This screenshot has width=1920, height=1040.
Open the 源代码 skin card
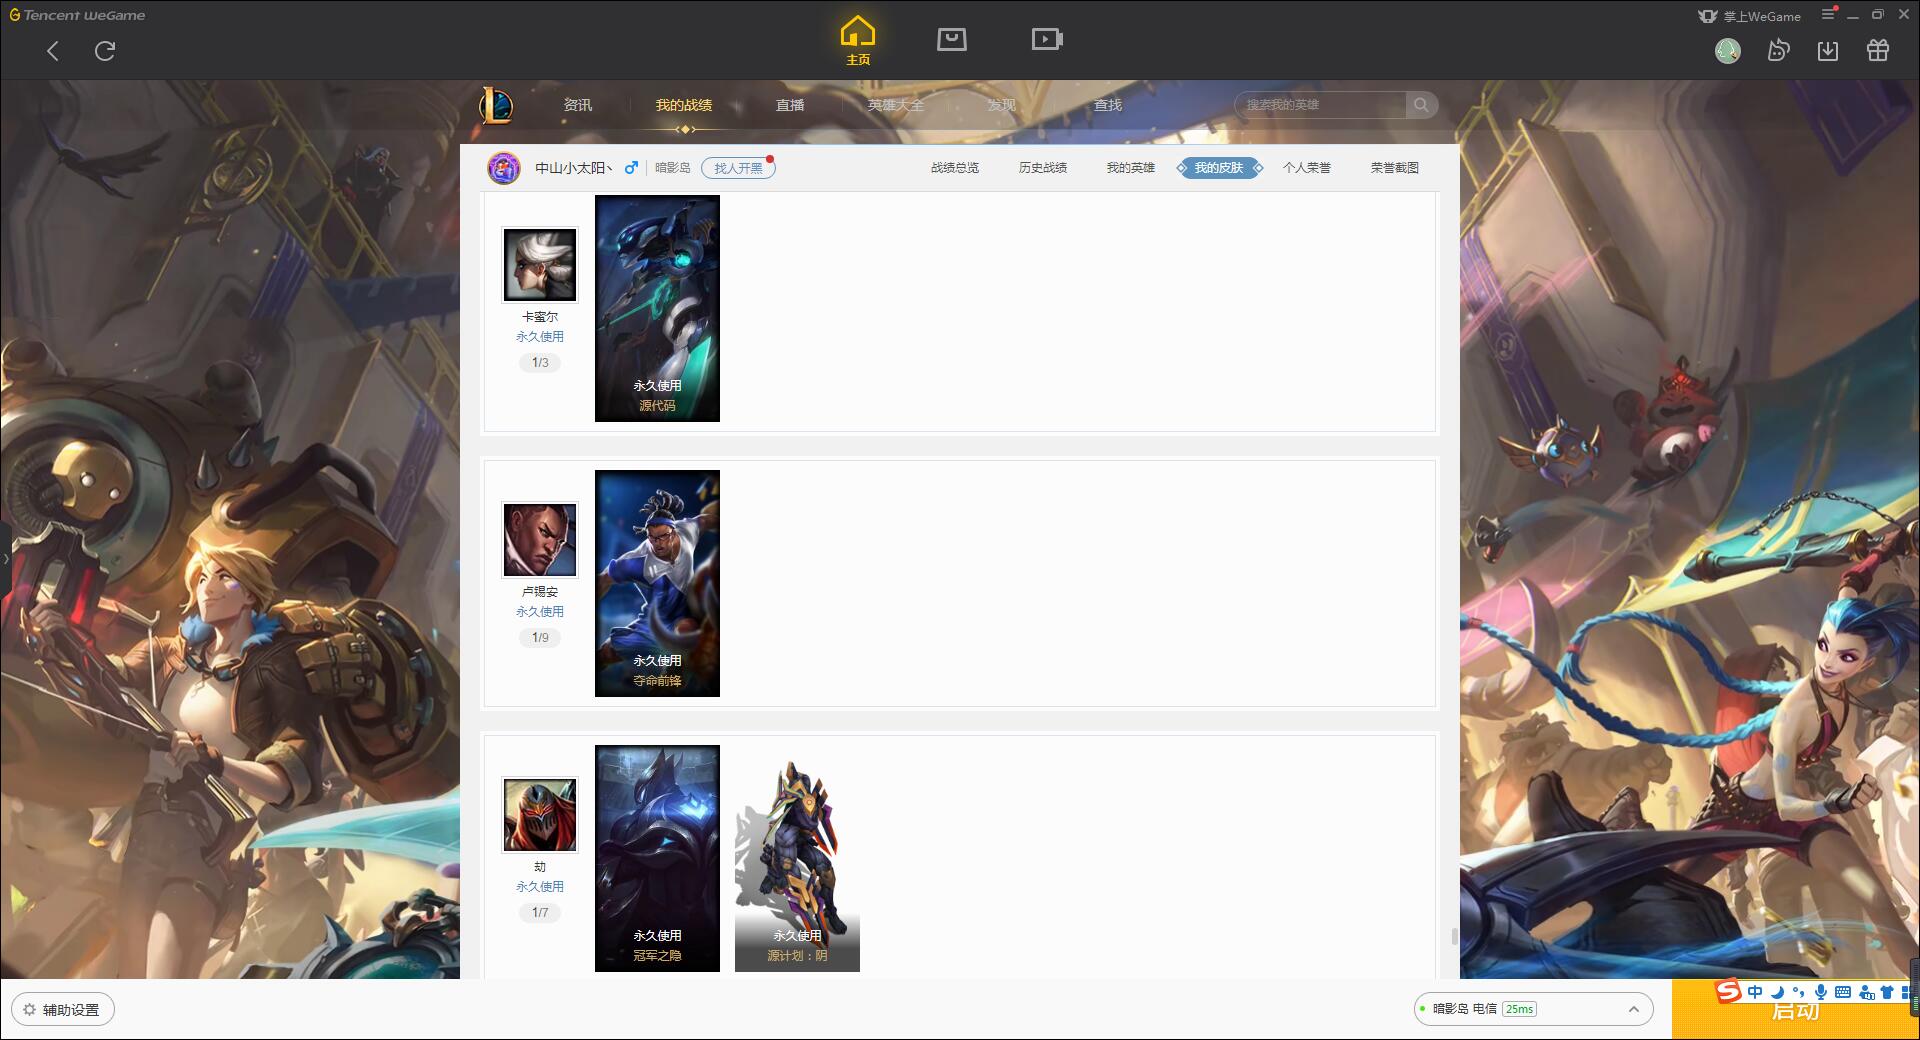[657, 308]
